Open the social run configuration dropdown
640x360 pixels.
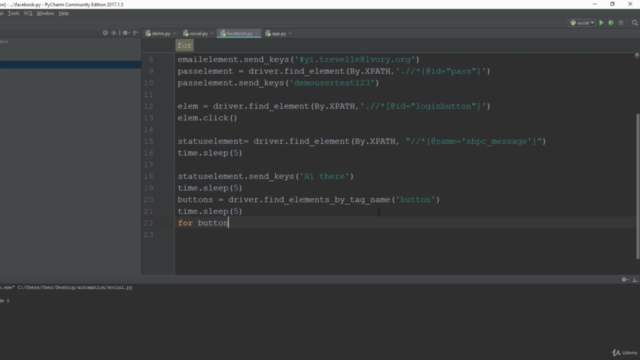(x=582, y=23)
